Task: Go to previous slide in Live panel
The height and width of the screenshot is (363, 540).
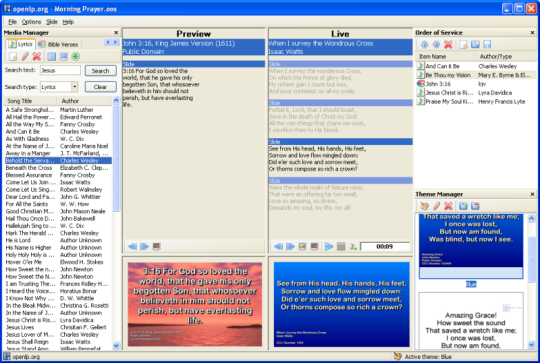Action: (x=278, y=247)
